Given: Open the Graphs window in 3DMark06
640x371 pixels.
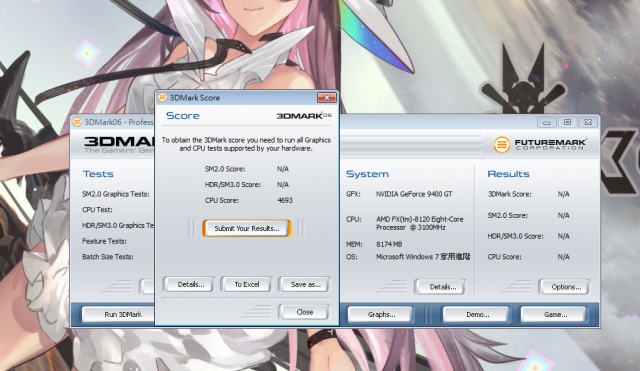Looking at the screenshot, I should click(381, 314).
